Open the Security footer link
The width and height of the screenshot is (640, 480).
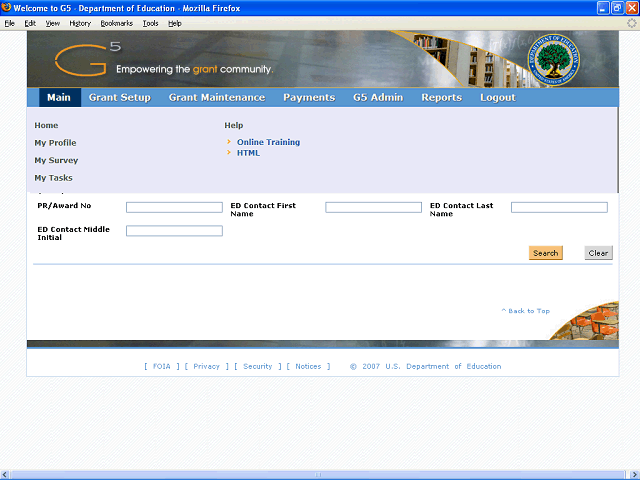258,367
